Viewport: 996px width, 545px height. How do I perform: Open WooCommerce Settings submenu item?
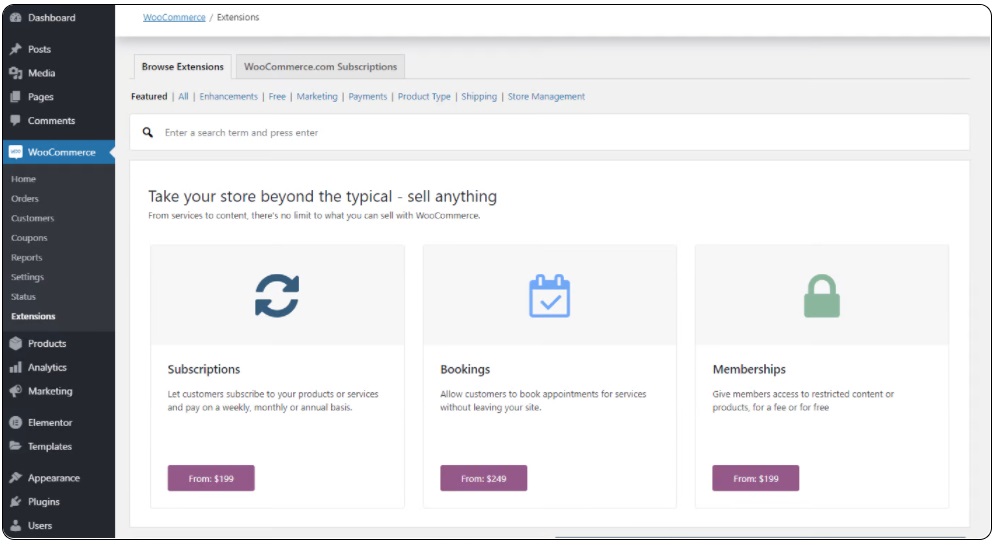point(27,278)
